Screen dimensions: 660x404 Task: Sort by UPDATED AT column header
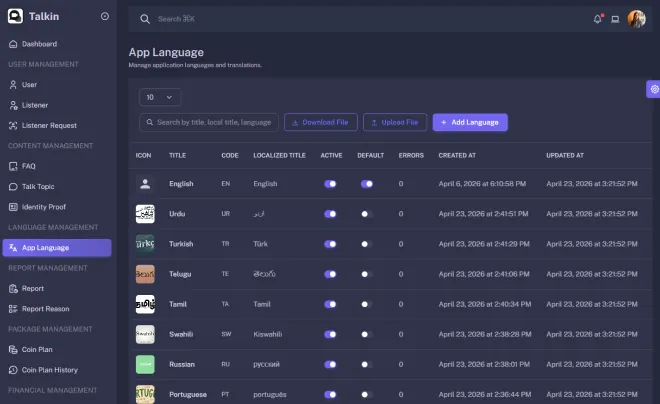[565, 155]
